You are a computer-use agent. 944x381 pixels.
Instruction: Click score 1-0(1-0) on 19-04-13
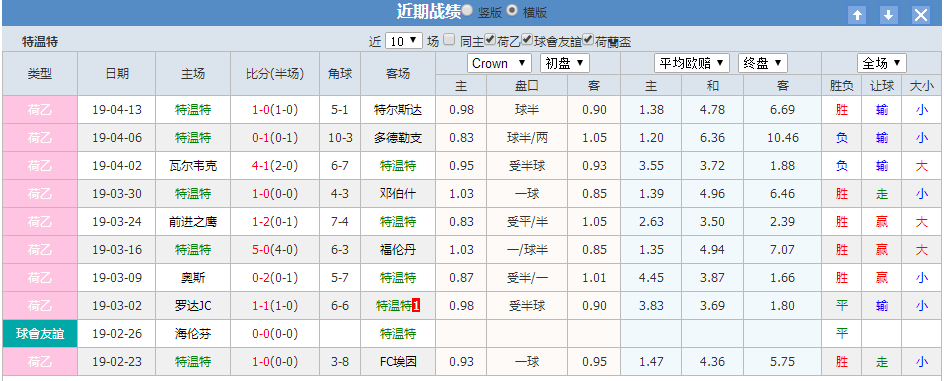[x=275, y=110]
